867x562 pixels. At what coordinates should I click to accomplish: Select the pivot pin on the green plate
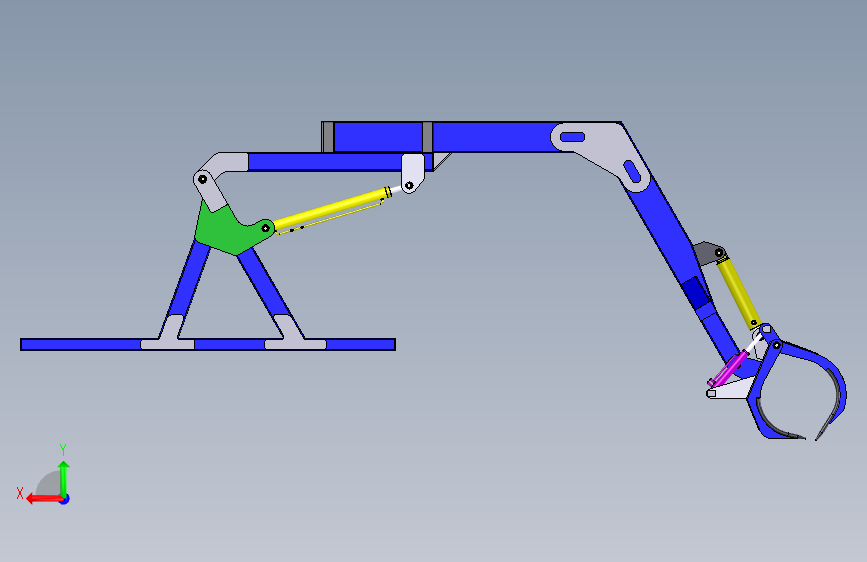coord(265,228)
